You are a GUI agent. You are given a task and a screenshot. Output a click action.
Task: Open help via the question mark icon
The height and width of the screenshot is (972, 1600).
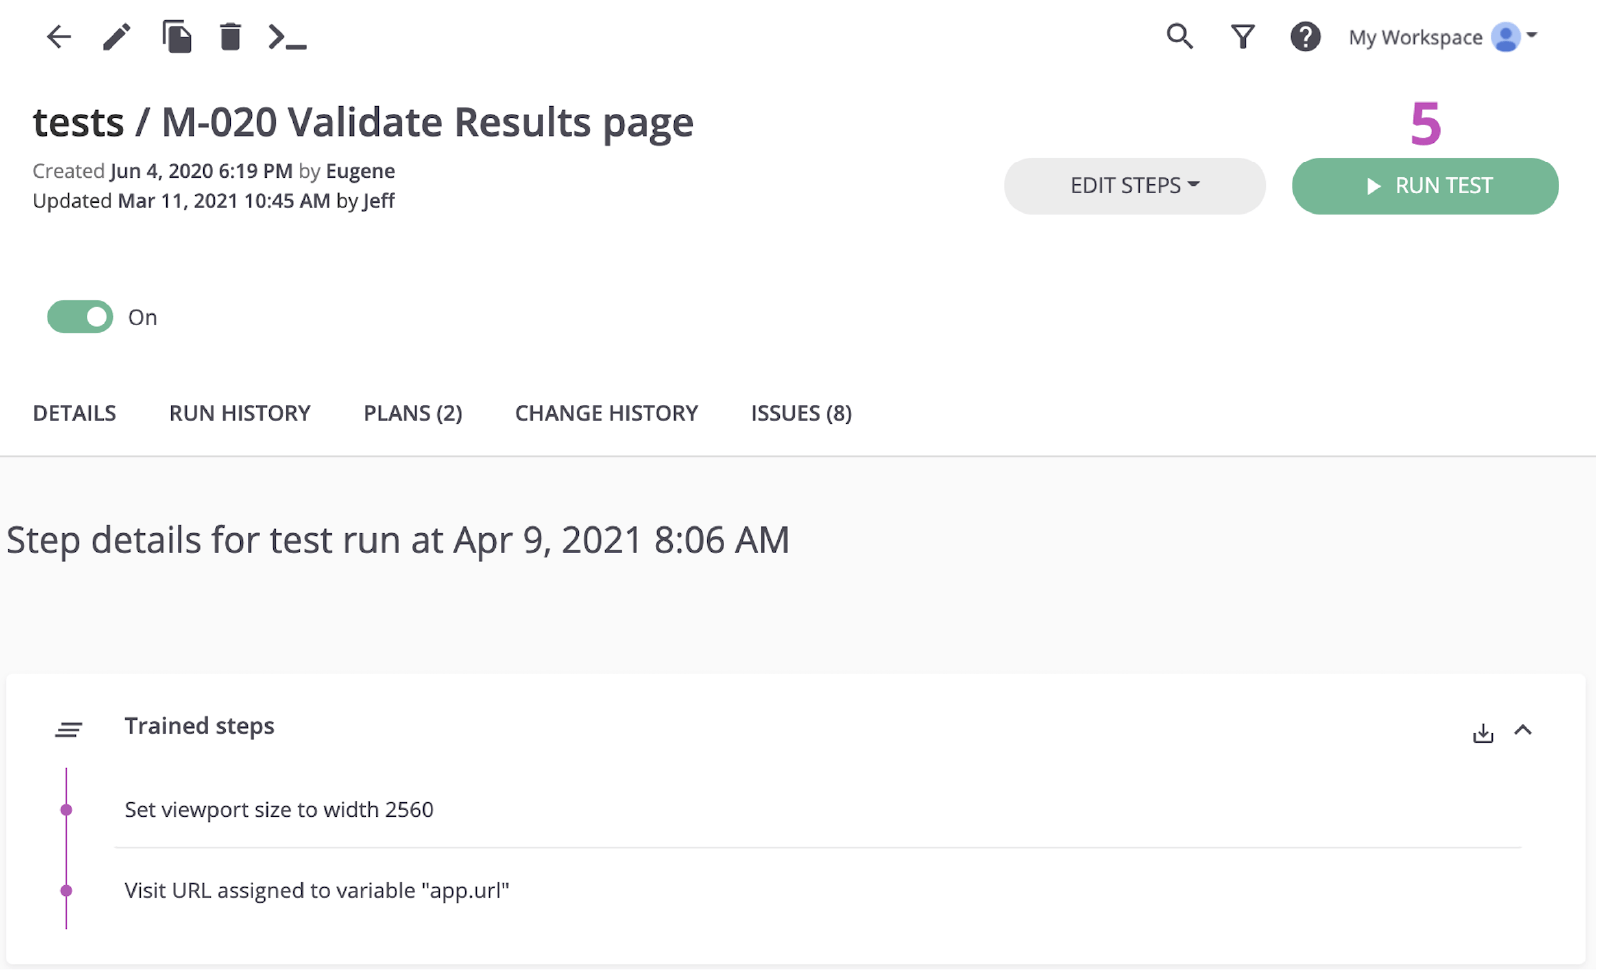tap(1305, 36)
